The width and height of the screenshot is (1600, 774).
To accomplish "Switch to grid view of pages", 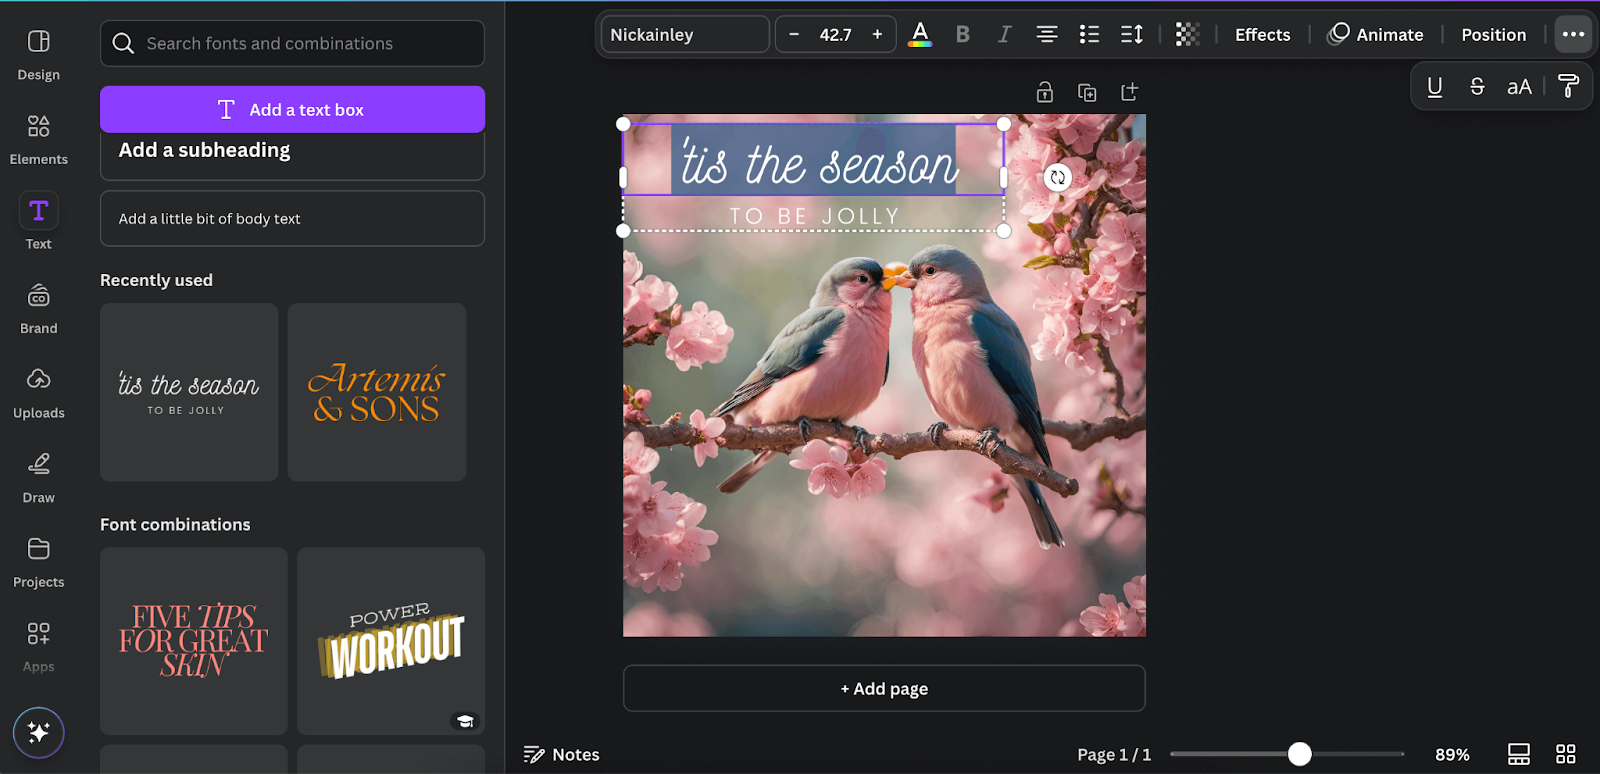I will point(1566,754).
